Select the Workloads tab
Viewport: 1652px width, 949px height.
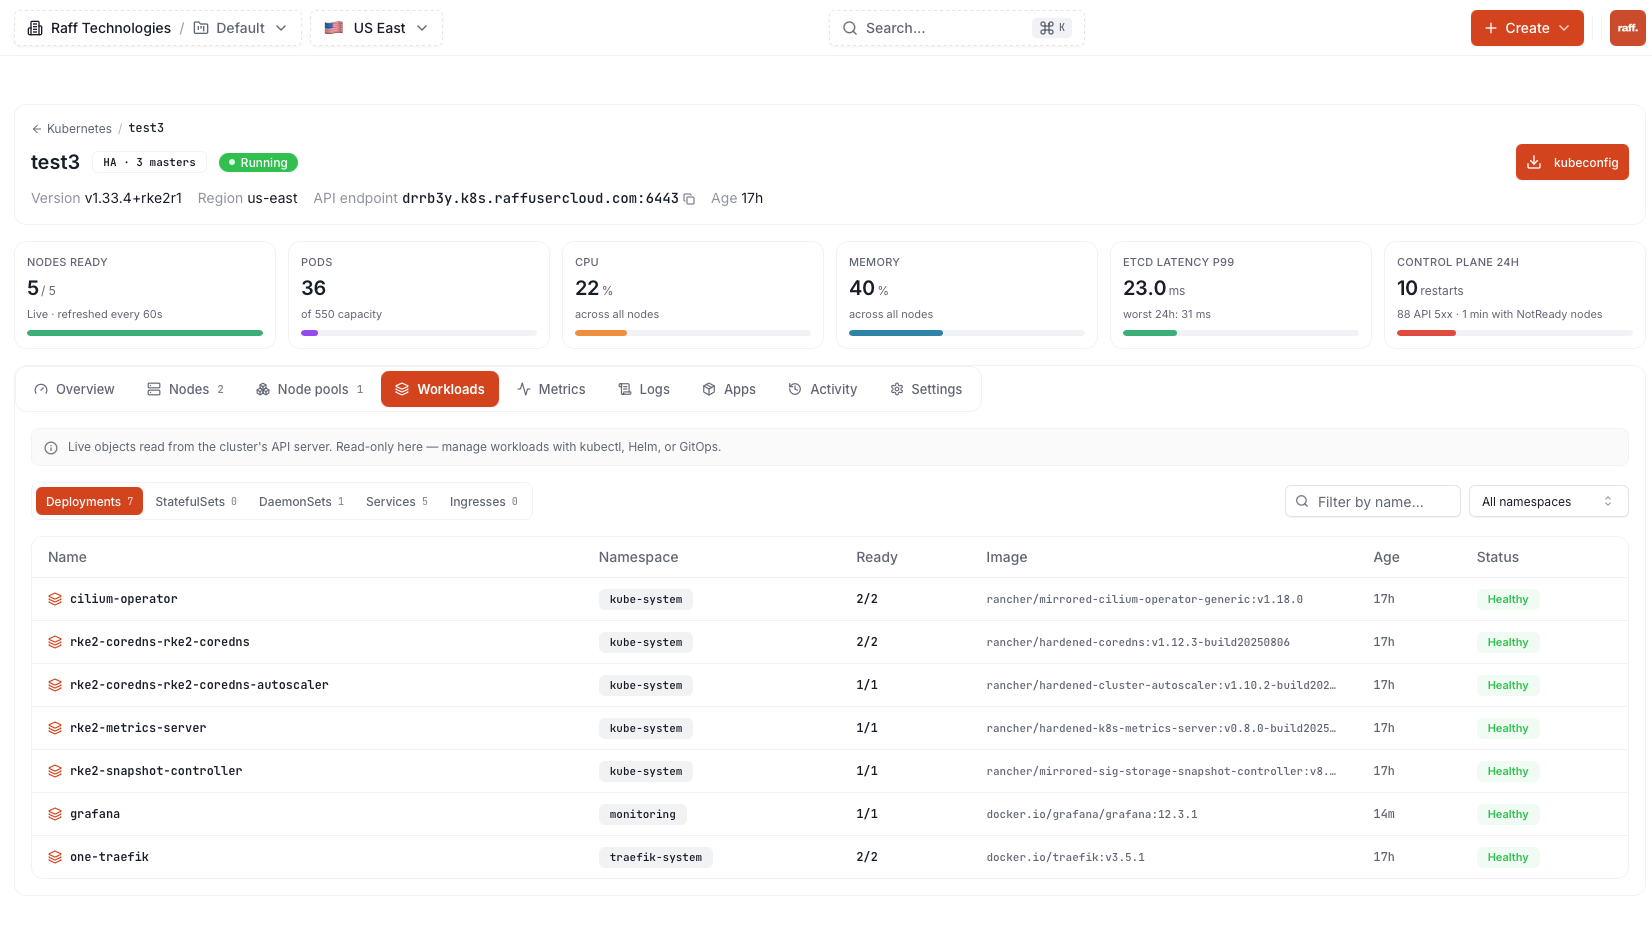[x=440, y=389]
